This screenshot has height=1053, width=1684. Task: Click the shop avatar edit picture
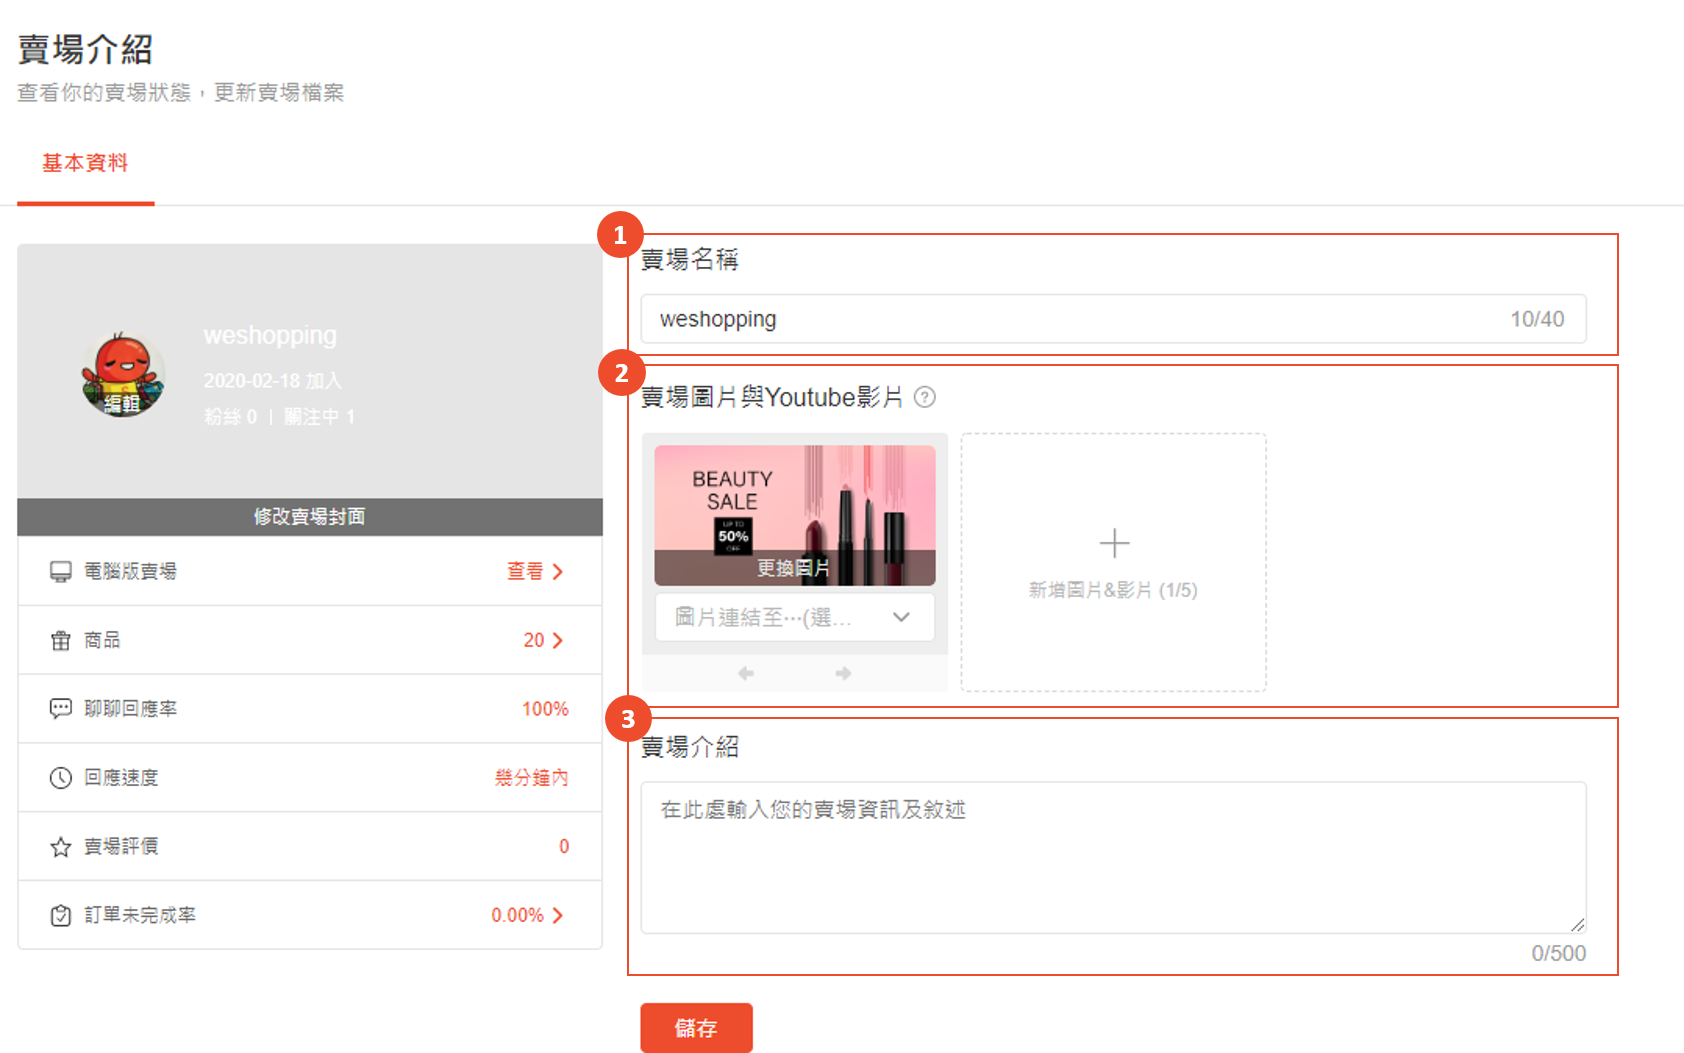pos(123,376)
